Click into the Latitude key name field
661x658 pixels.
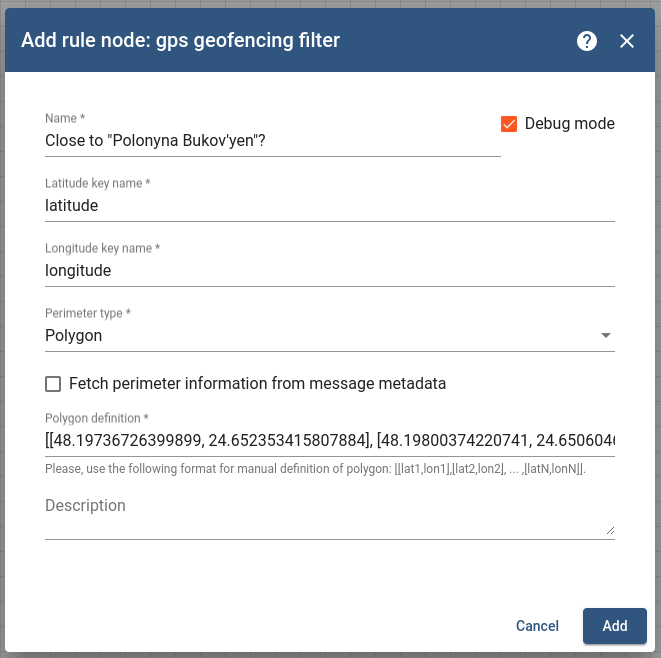(330, 206)
